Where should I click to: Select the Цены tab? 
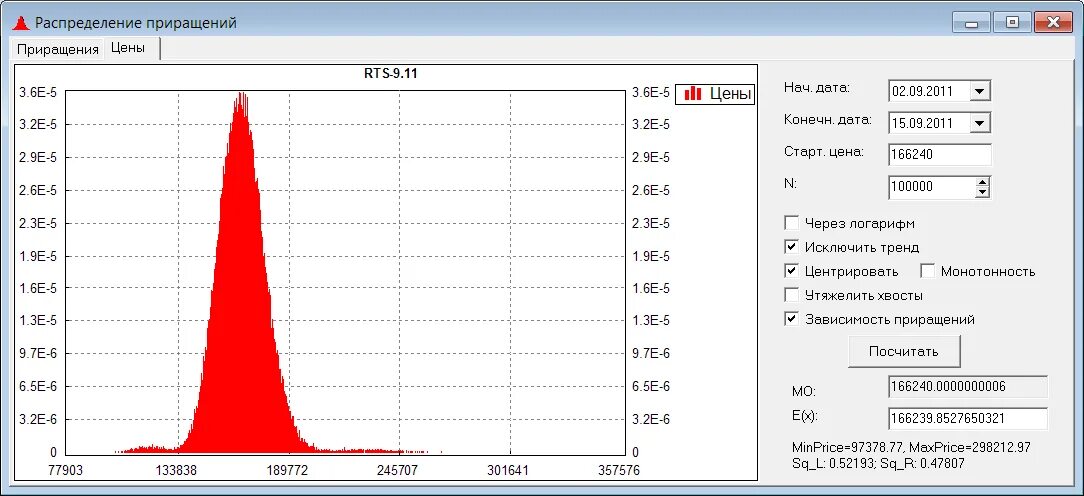pos(131,48)
